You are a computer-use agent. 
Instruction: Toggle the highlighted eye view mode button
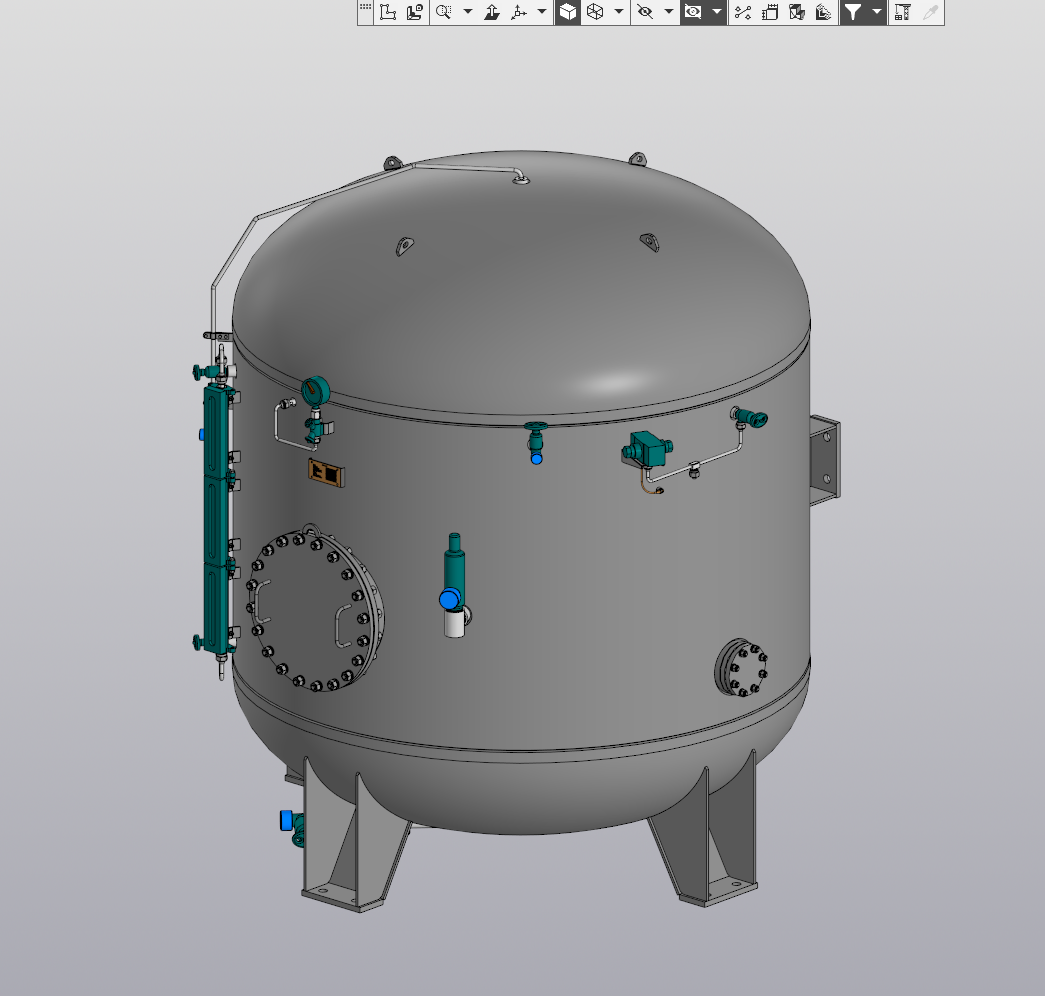[693, 12]
